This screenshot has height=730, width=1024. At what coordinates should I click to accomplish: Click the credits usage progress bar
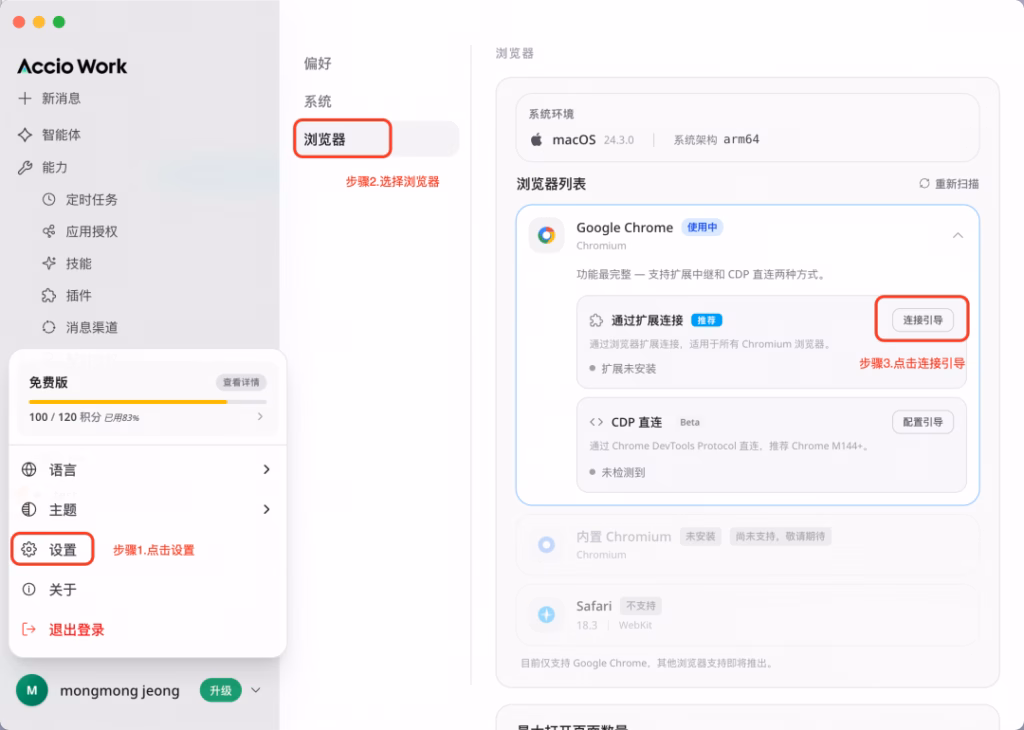pos(148,402)
